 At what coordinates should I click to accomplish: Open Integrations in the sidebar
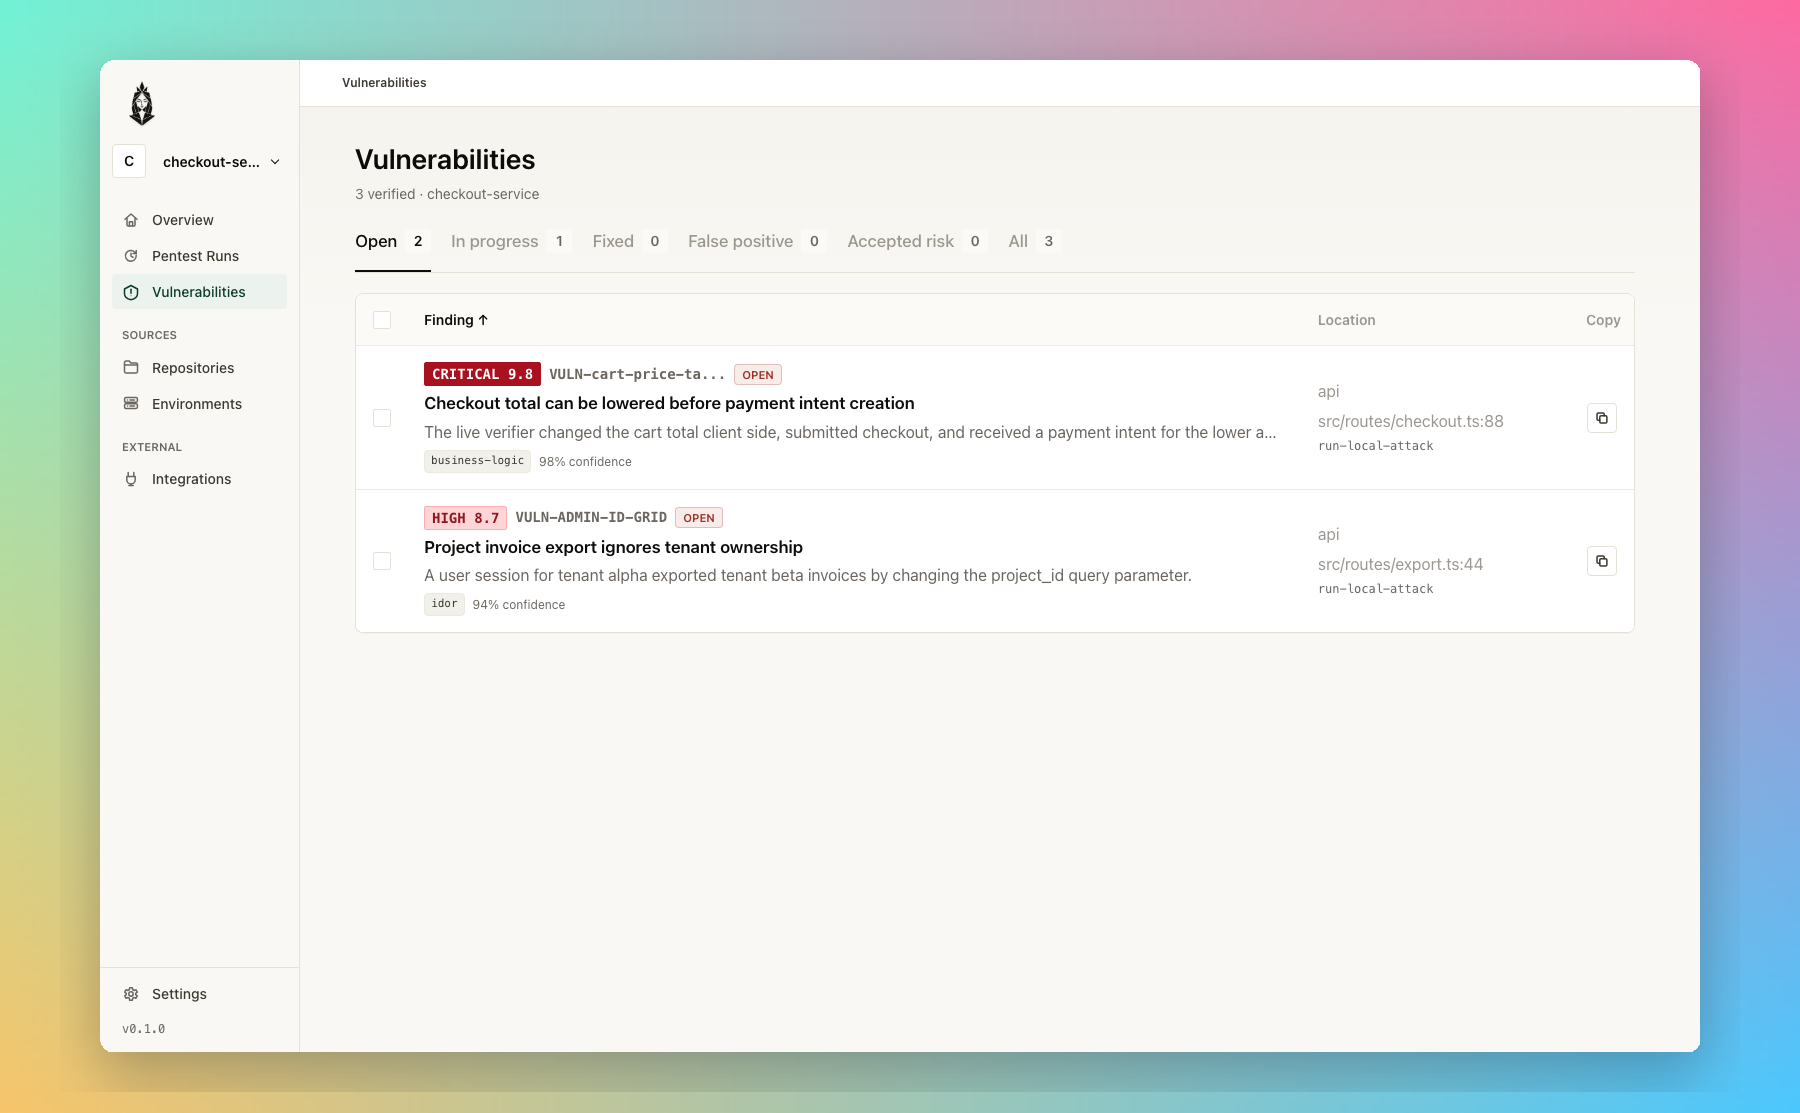tap(199, 479)
